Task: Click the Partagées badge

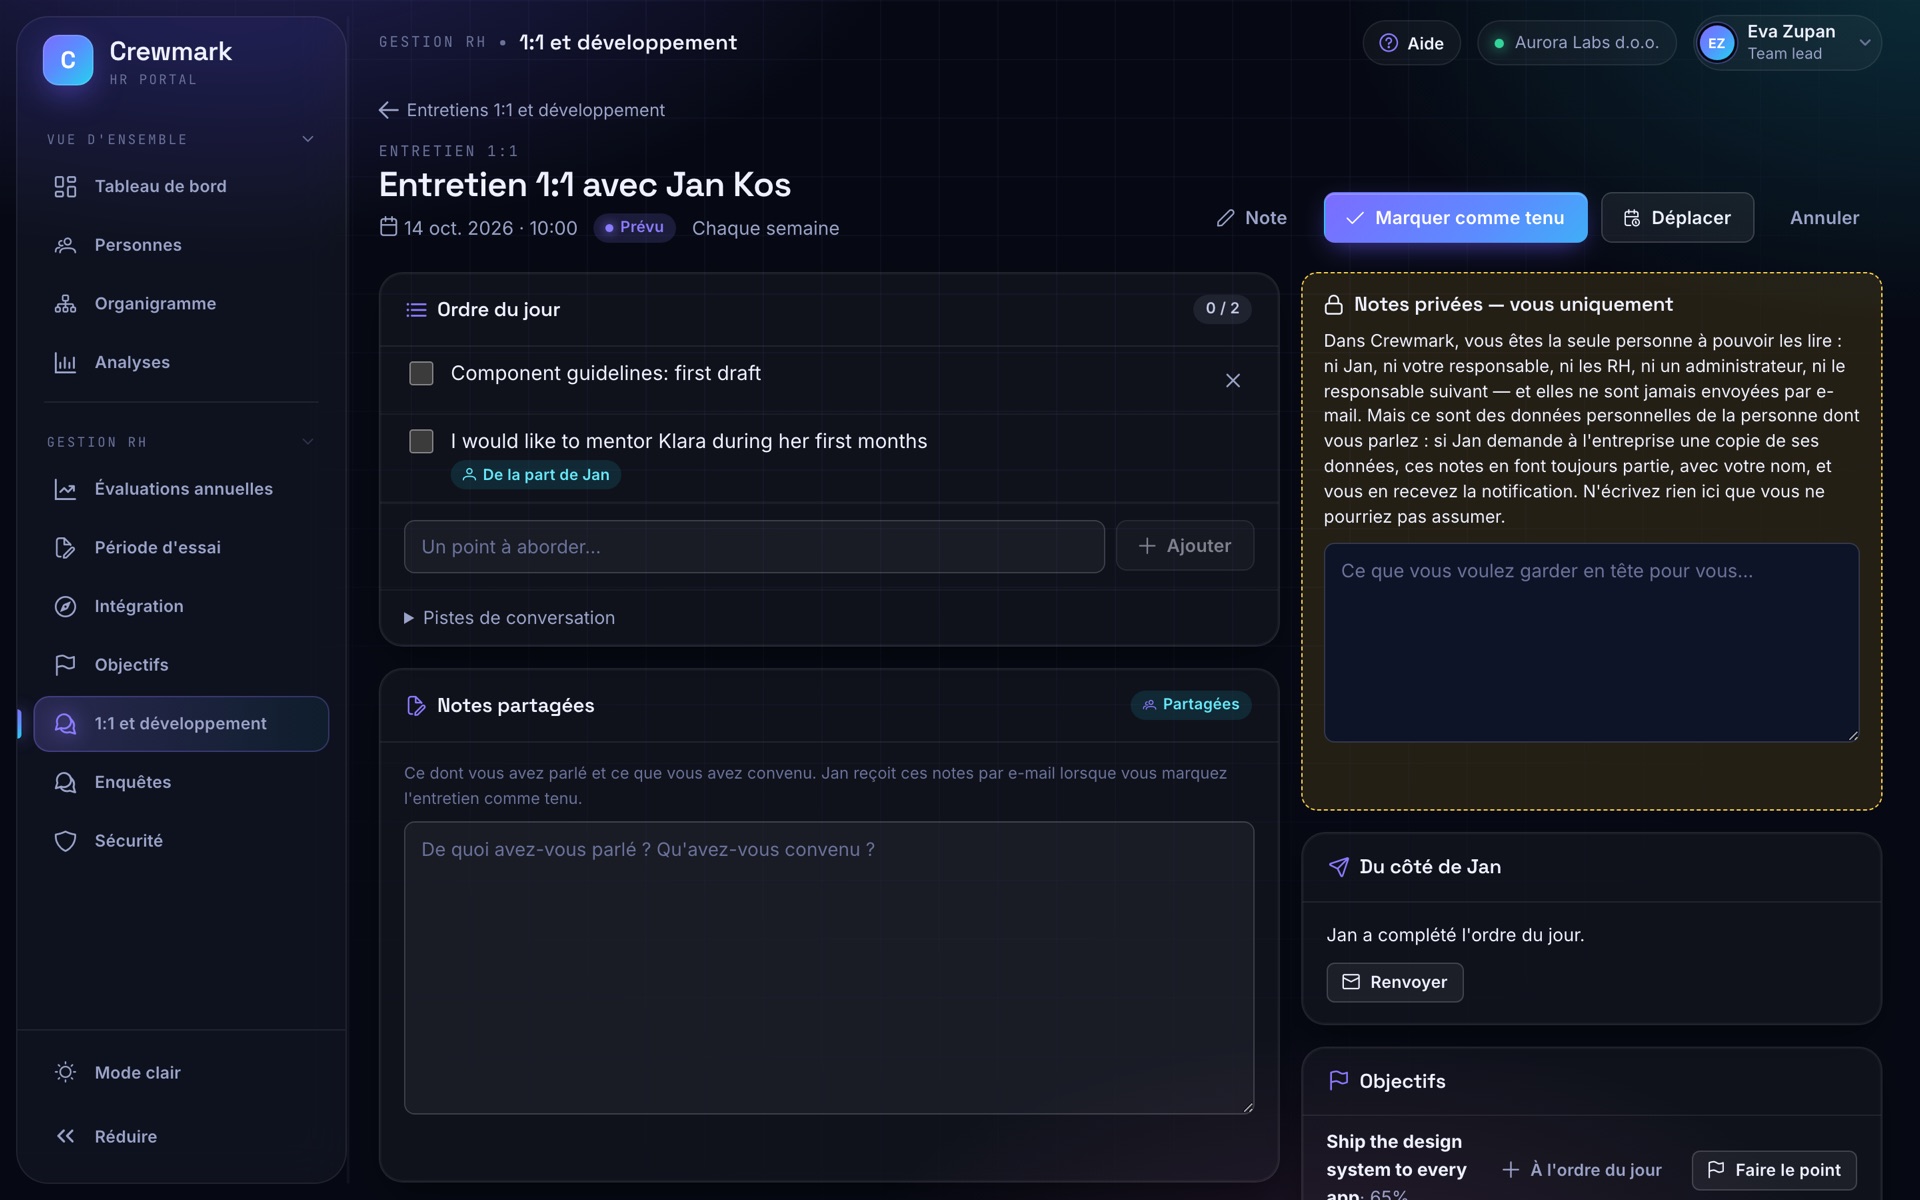Action: (1190, 704)
